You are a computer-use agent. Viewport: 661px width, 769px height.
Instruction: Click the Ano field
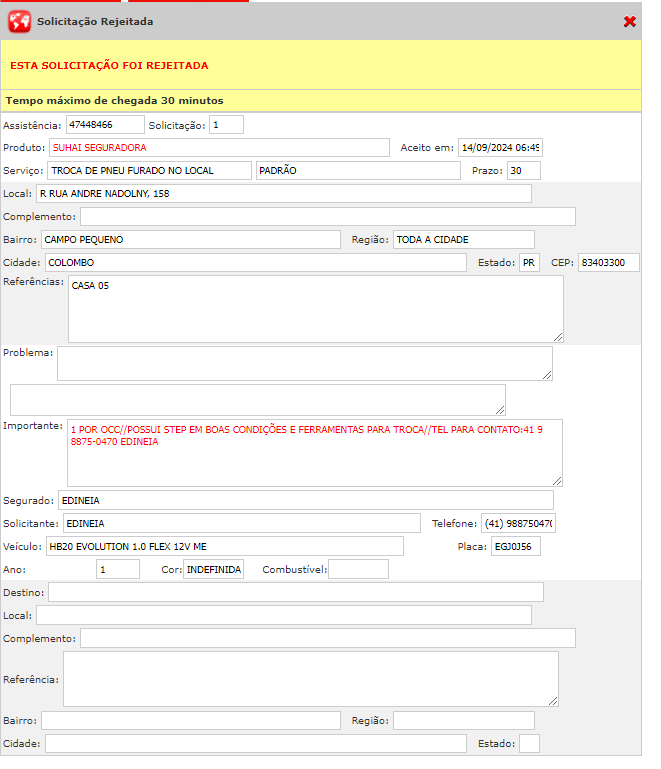pos(118,570)
